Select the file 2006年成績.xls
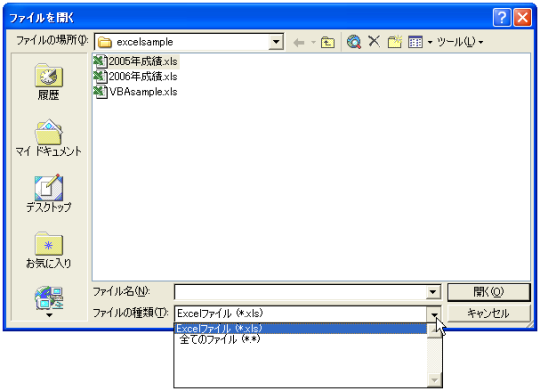Image resolution: width=540 pixels, height=391 pixels. pyautogui.click(x=136, y=76)
